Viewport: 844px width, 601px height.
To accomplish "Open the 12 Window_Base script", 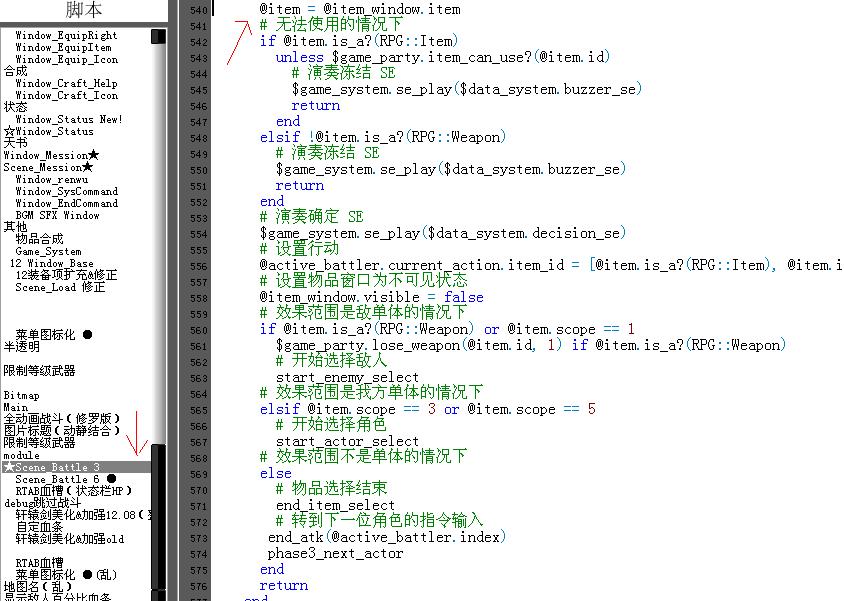I will (x=52, y=263).
